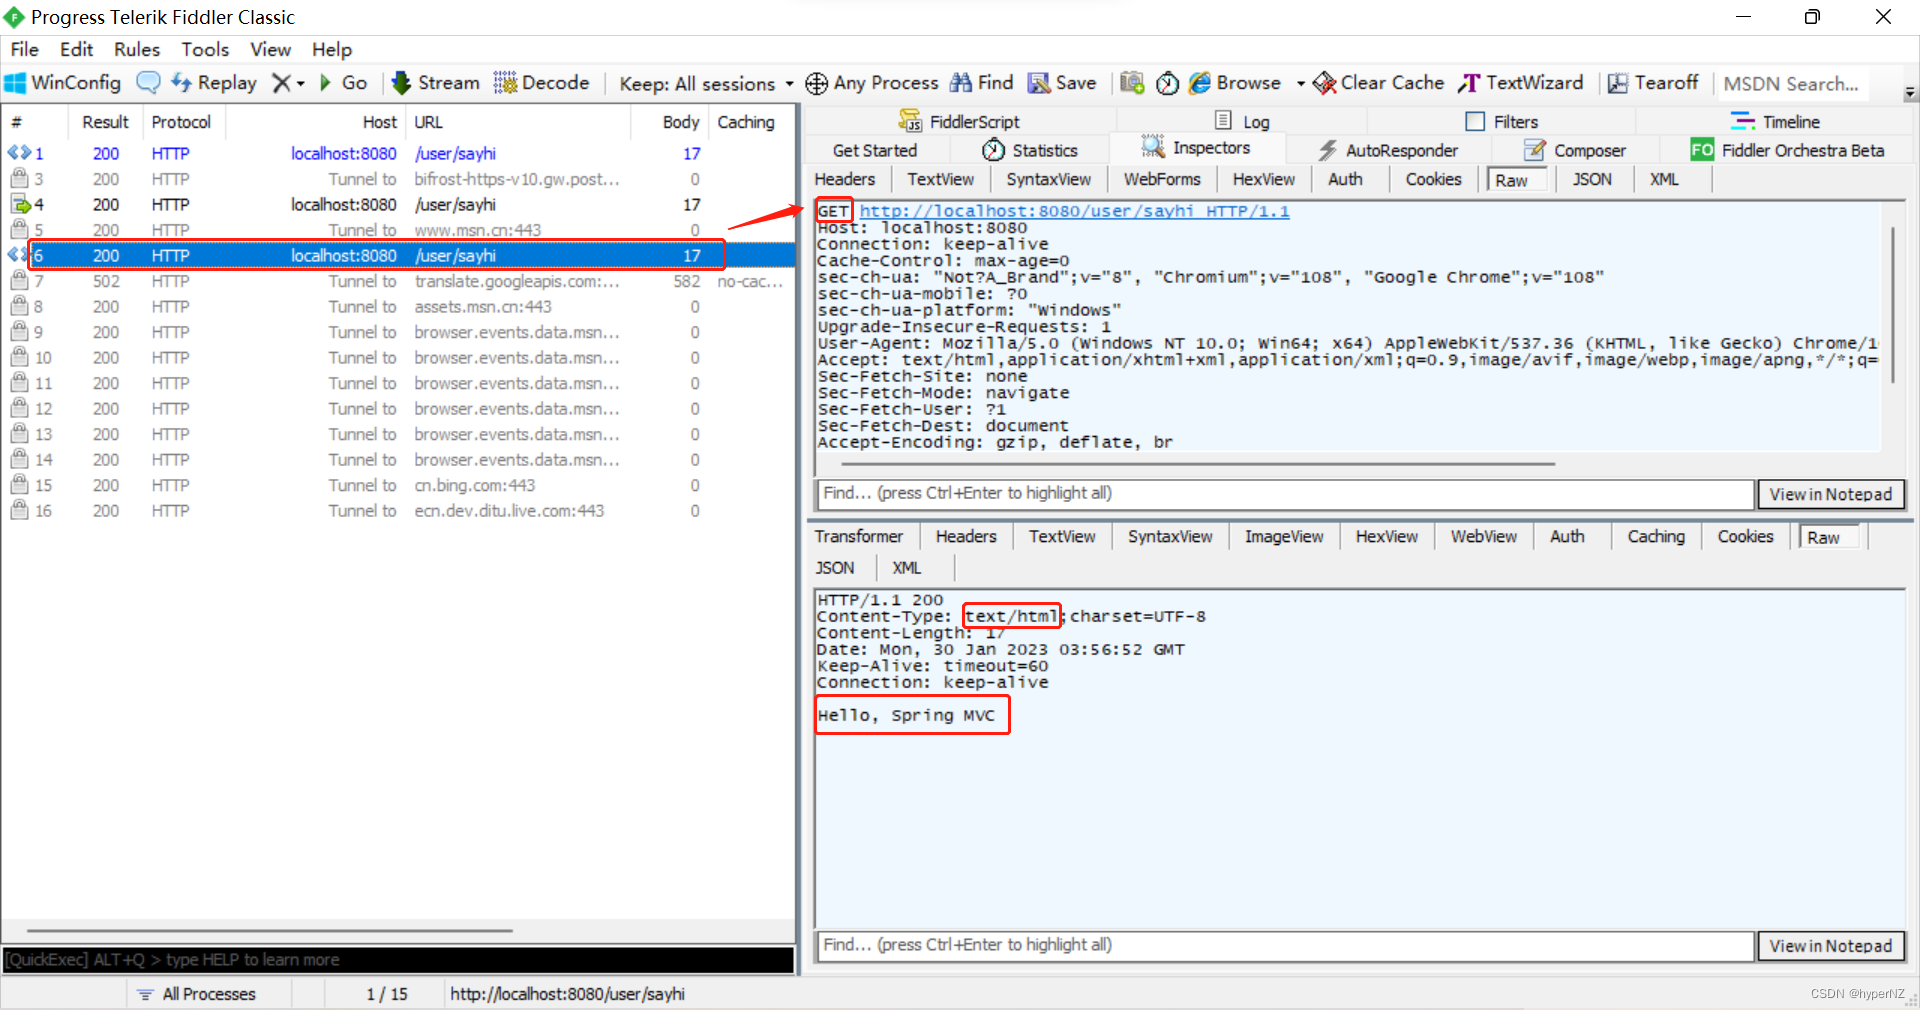Select response ImageView tab
1920x1010 pixels.
[x=1284, y=536]
